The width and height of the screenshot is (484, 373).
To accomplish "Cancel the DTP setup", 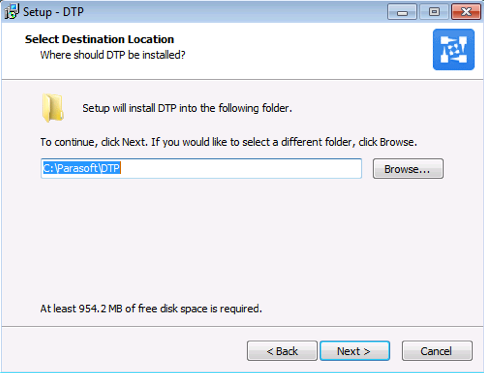I will (437, 351).
